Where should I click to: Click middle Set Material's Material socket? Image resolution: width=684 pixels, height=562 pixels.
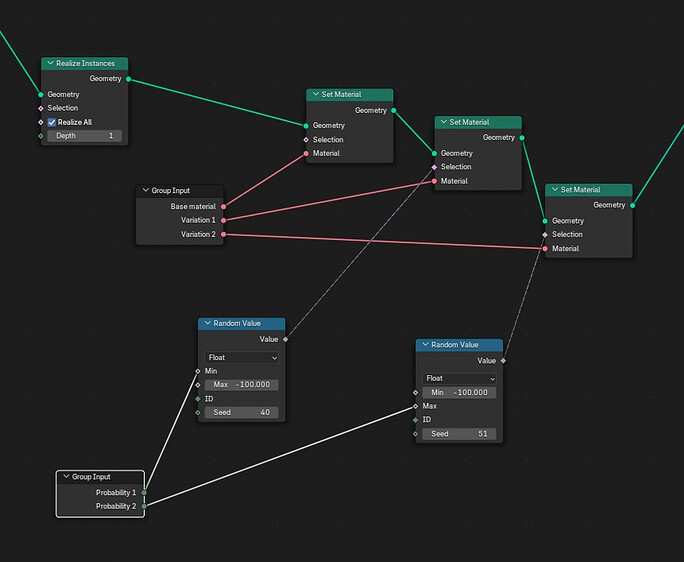pyautogui.click(x=434, y=181)
